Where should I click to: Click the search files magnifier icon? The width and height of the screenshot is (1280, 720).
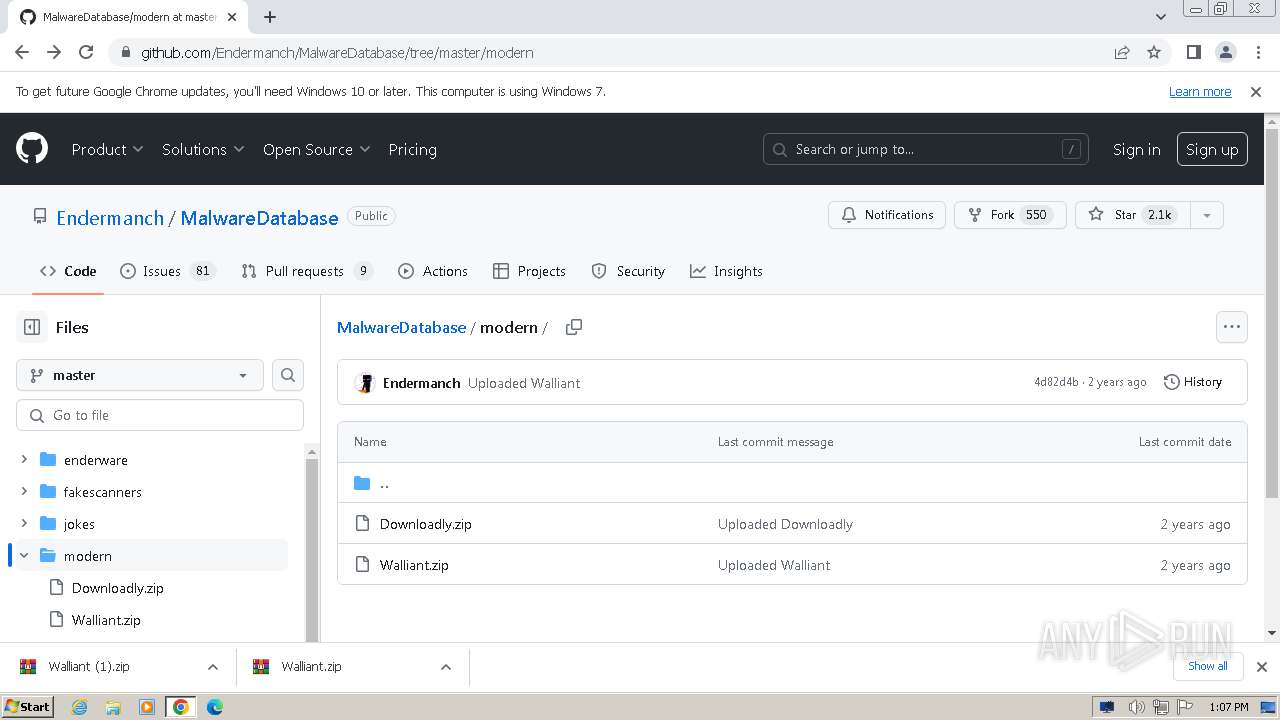[x=288, y=375]
